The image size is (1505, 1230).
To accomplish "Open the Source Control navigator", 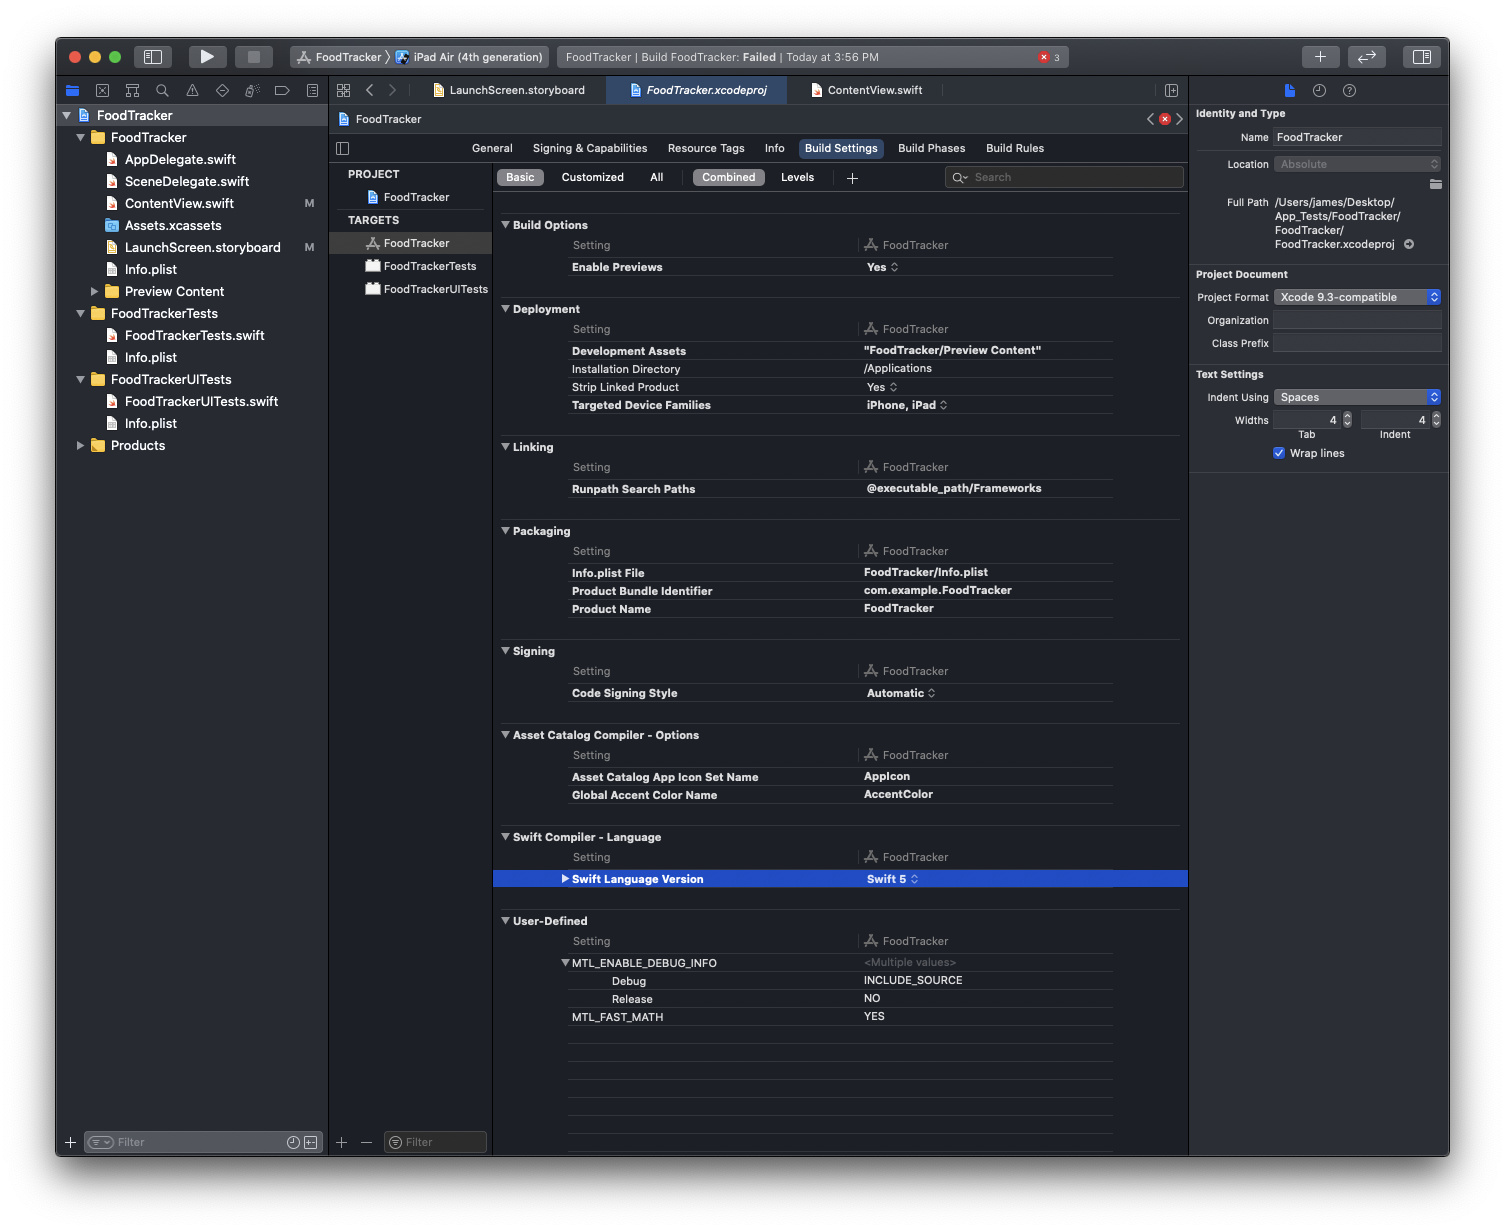I will pos(102,90).
